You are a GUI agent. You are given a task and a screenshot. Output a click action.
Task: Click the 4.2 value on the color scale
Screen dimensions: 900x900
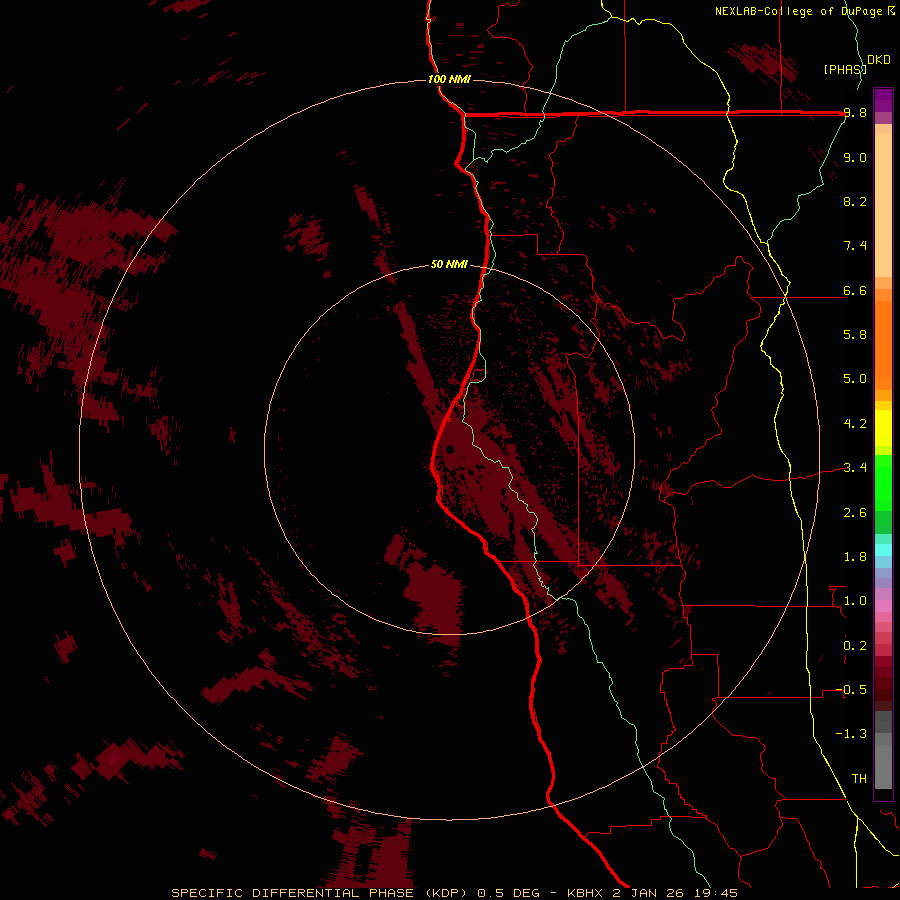click(x=855, y=424)
